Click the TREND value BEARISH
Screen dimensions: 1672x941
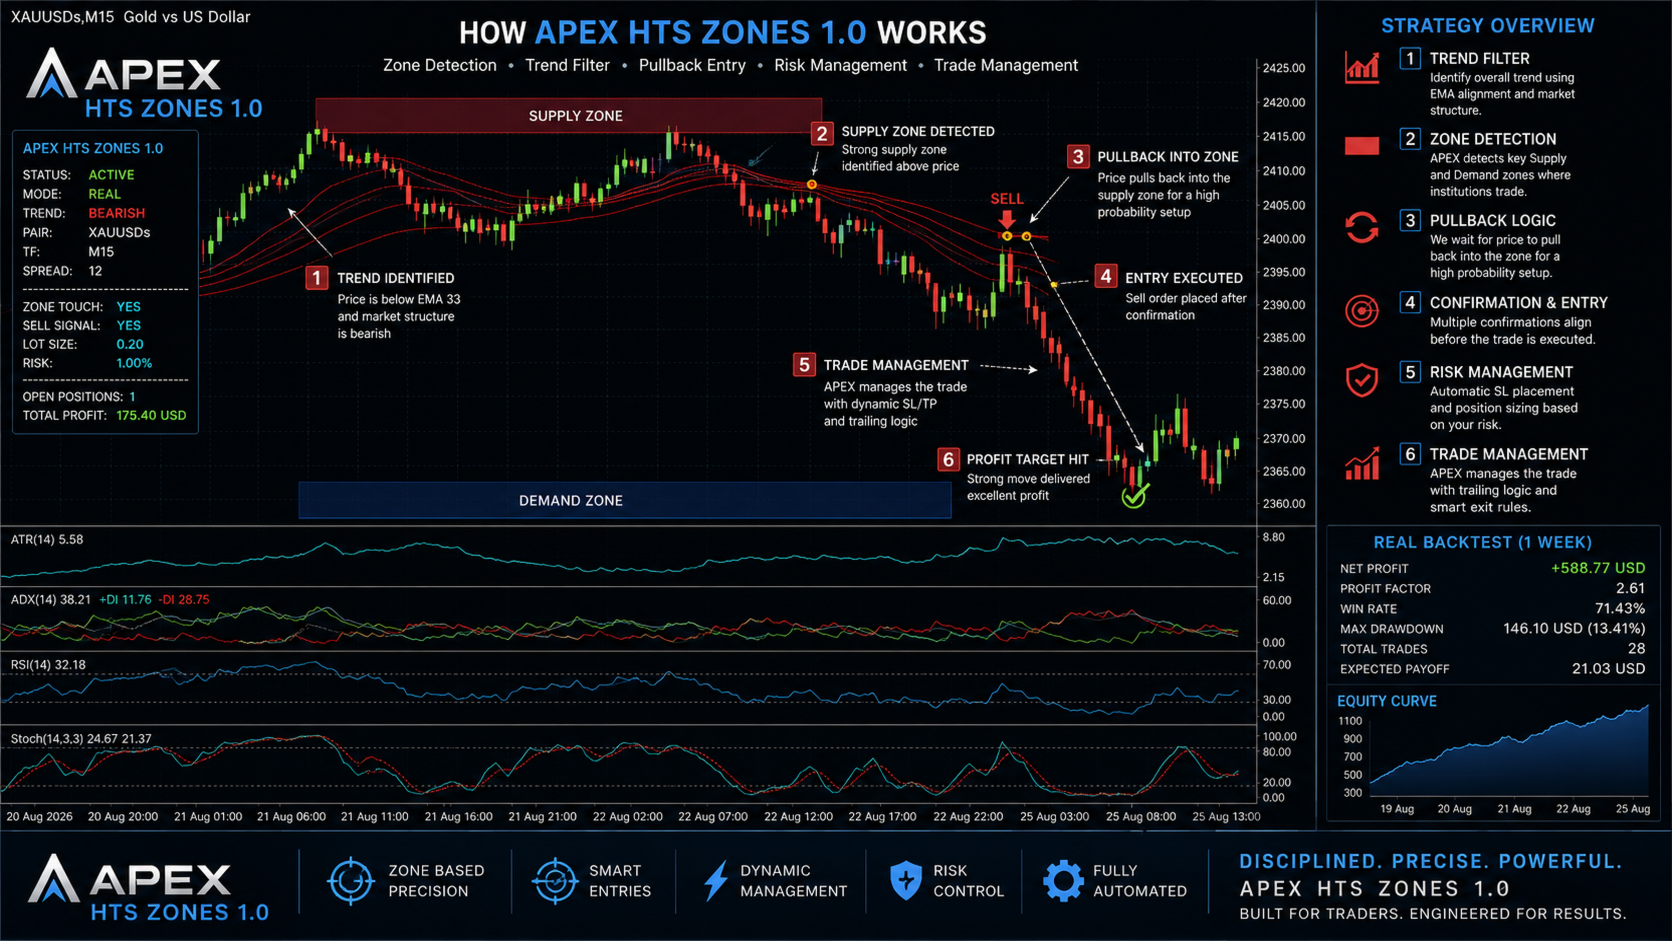116,213
